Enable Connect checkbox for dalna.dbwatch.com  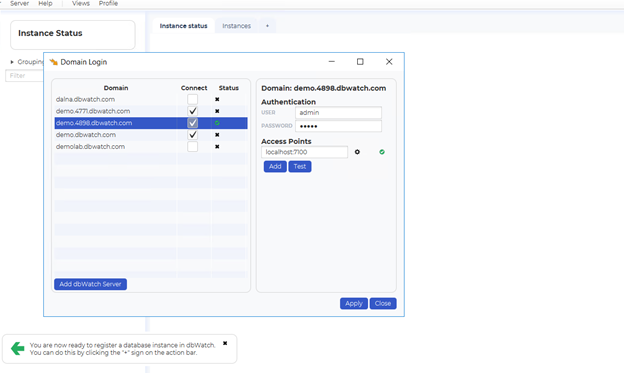(193, 100)
